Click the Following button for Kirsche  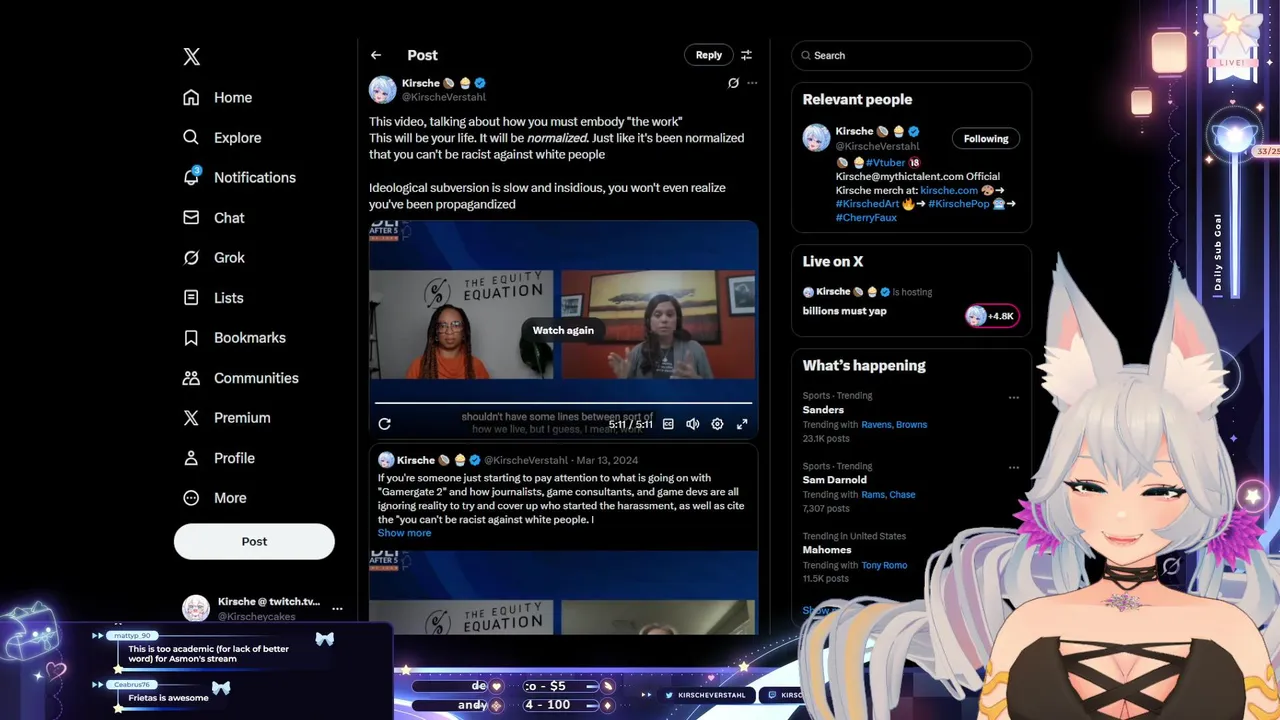[x=986, y=139]
